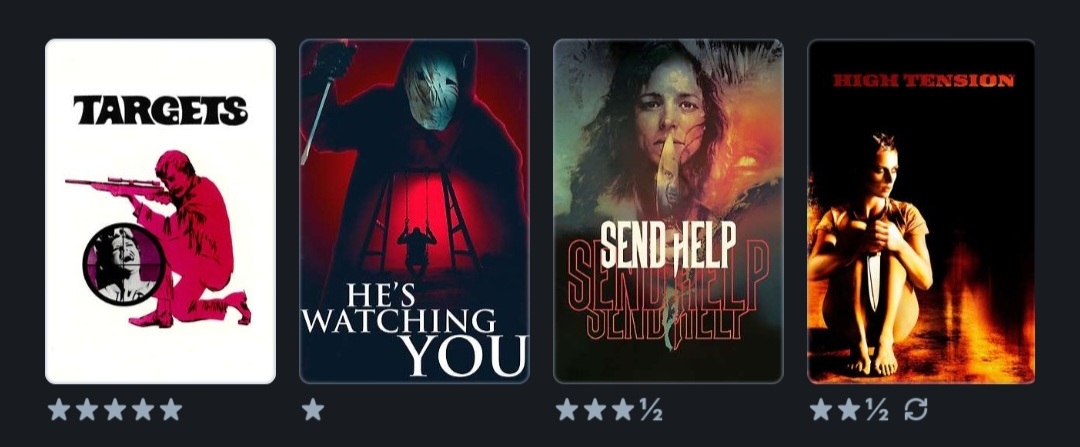The width and height of the screenshot is (1080, 447).
Task: Click the first star under High Tension
Action: pyautogui.click(x=820, y=409)
